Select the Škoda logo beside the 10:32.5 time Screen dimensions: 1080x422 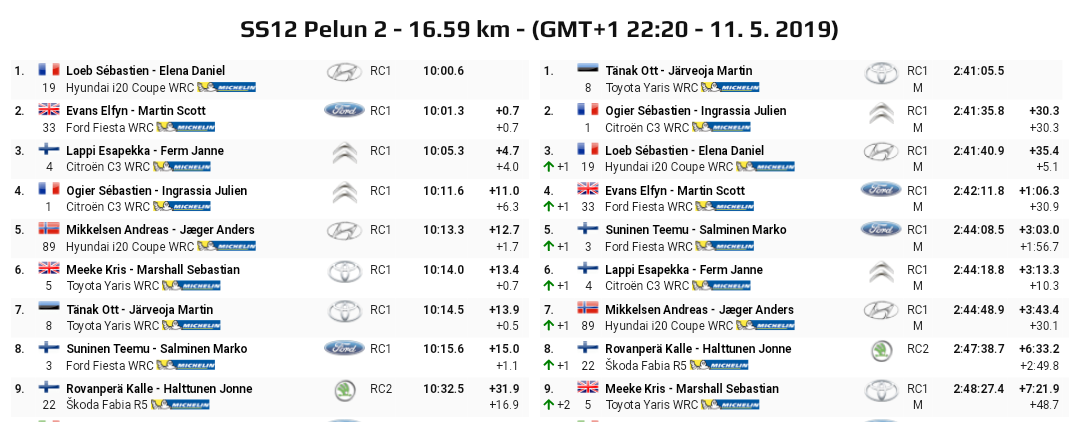pyautogui.click(x=343, y=390)
